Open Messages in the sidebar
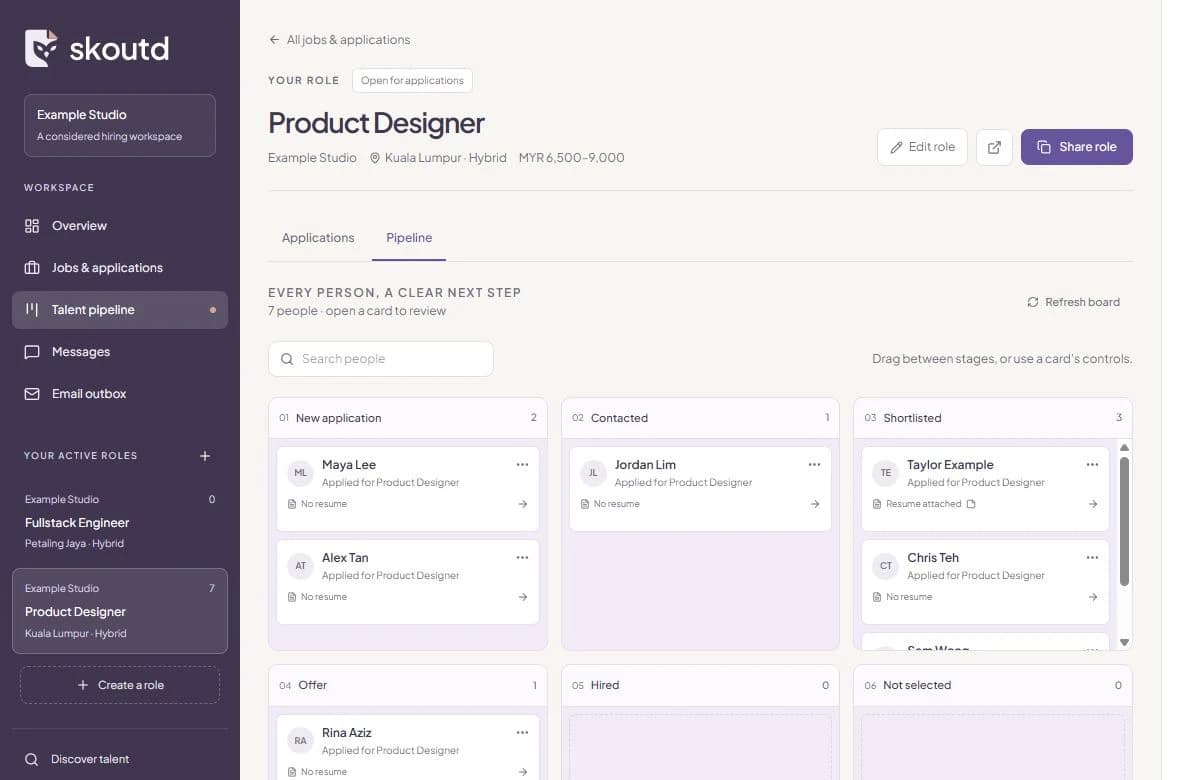Viewport: 1185px width, 780px height. 120,351
